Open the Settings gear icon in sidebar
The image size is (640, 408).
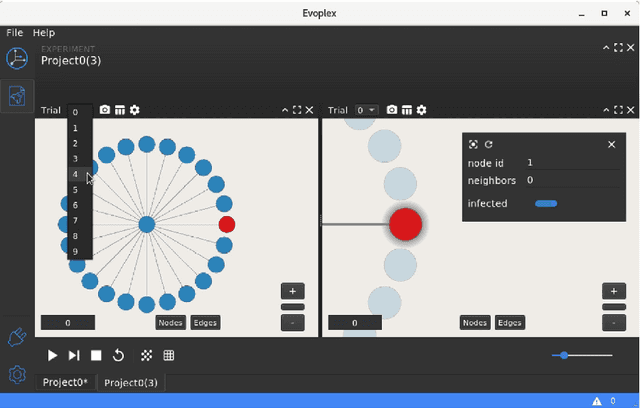pos(17,375)
